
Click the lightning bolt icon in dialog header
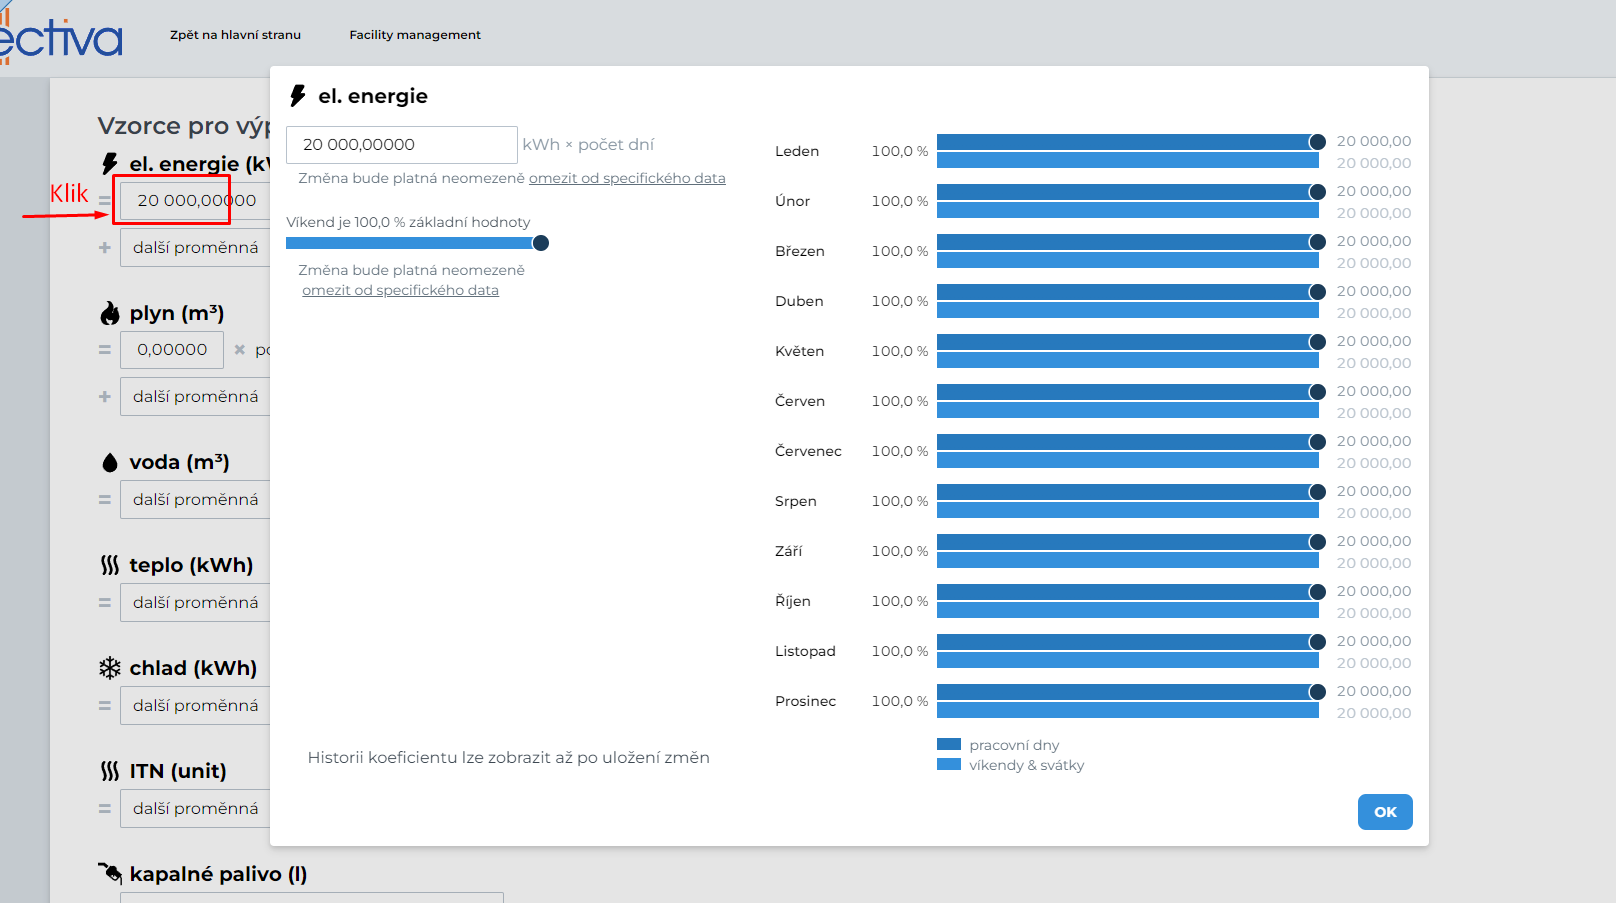coord(297,96)
